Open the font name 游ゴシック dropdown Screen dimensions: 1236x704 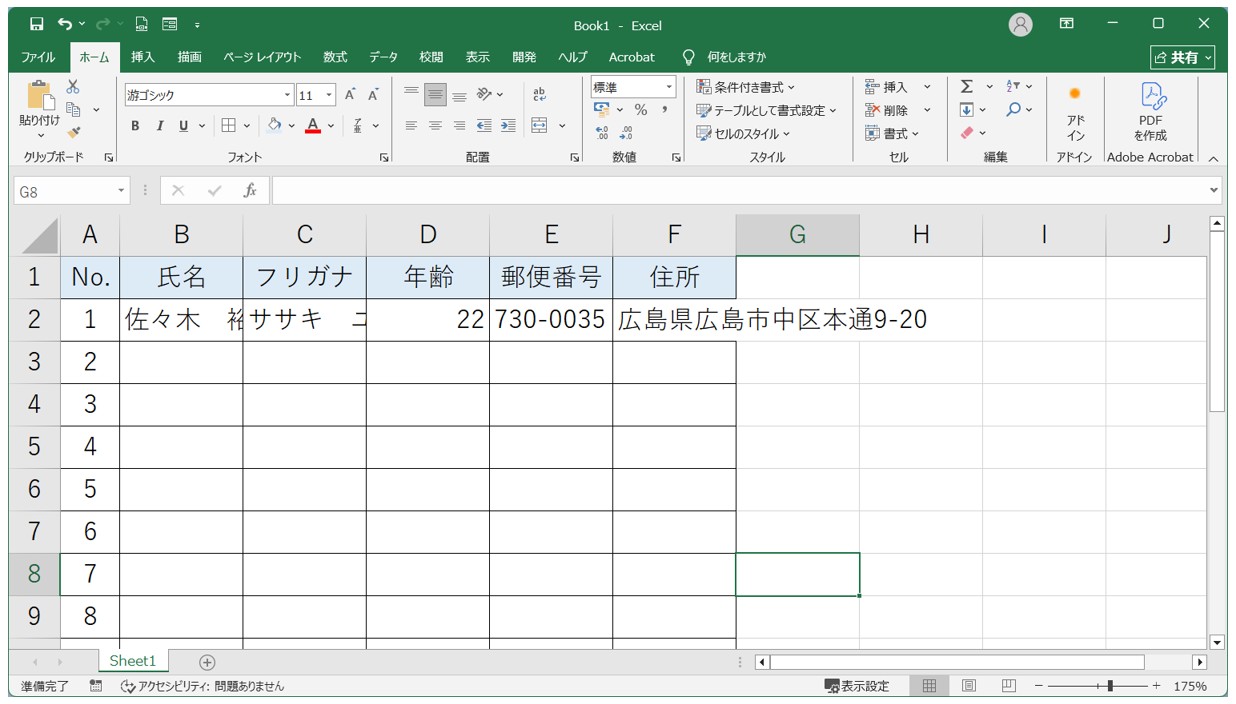point(288,96)
